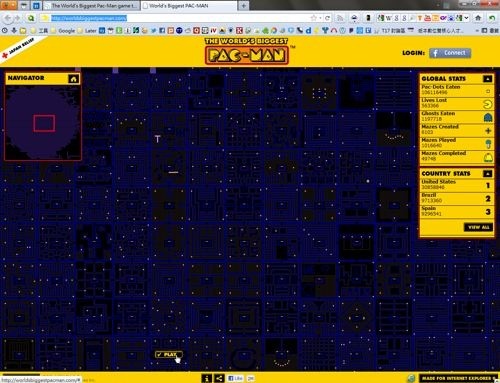Click the Facebook Like button
The width and height of the screenshot is (500, 383).
point(235,378)
